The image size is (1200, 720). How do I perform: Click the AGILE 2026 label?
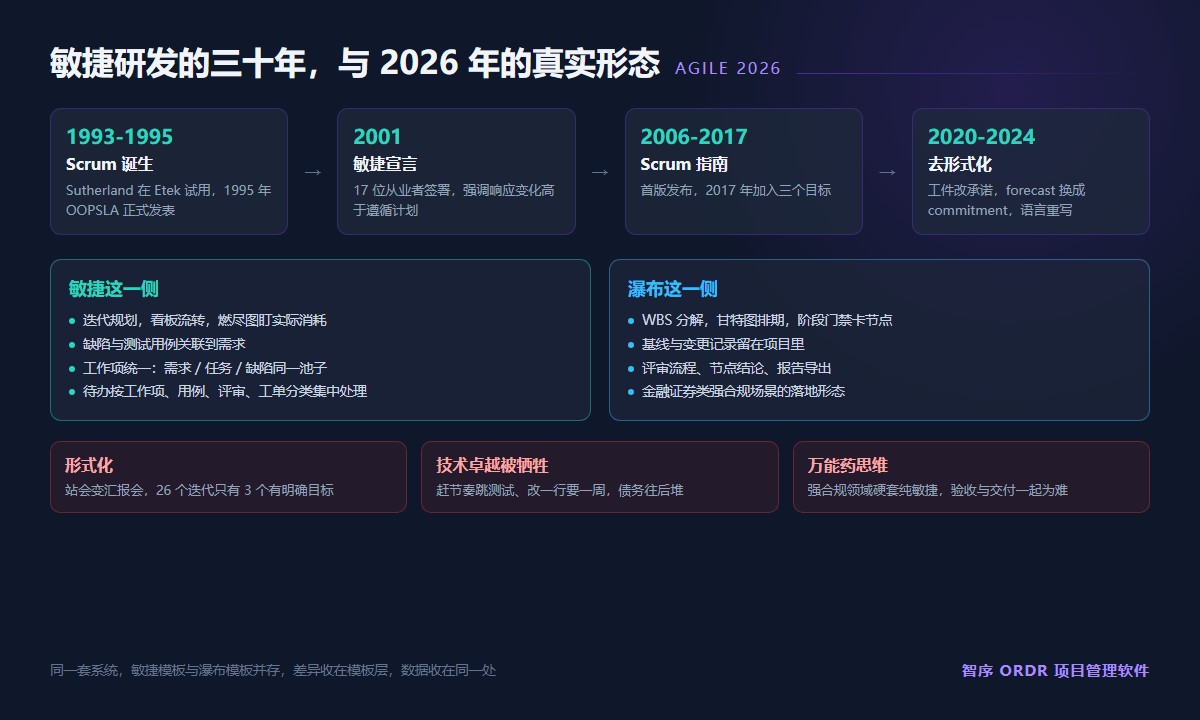[x=728, y=69]
